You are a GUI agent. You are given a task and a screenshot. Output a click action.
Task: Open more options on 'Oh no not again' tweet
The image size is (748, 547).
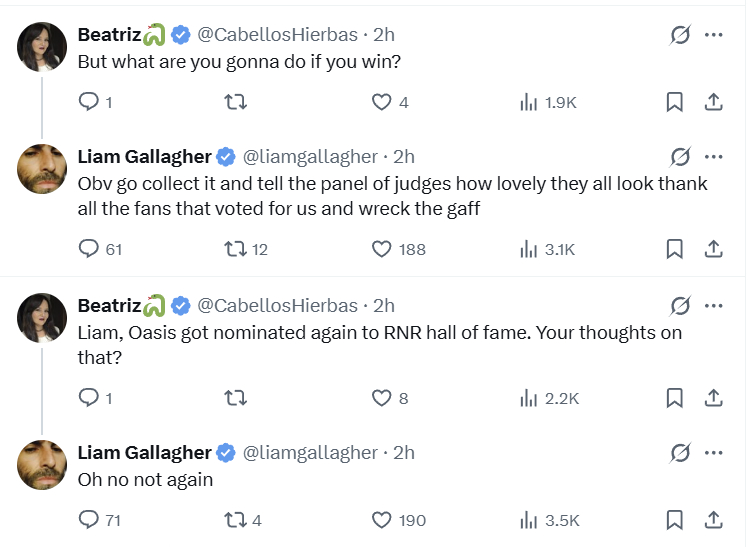(714, 453)
